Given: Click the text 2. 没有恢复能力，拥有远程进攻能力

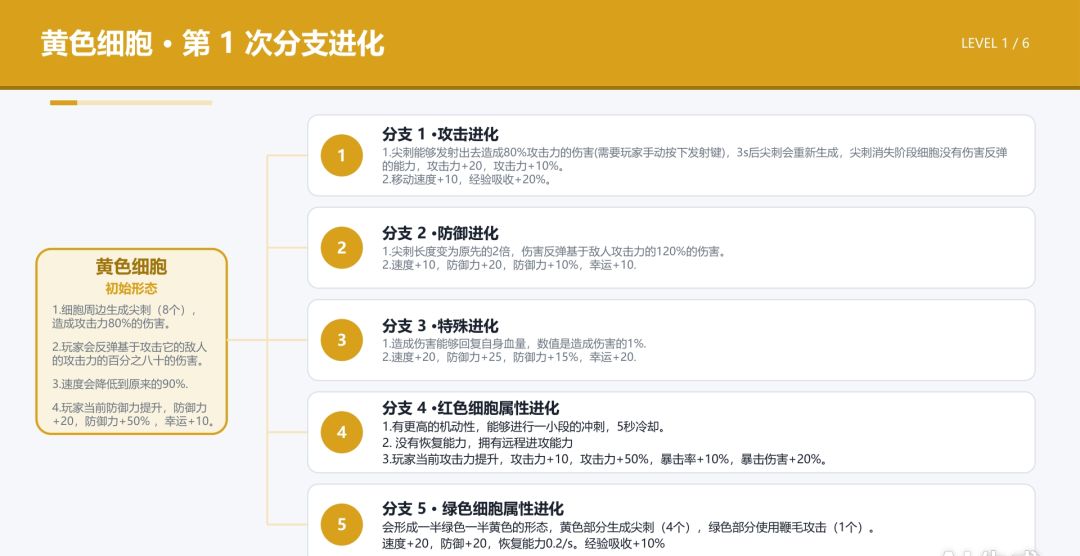Looking at the screenshot, I should click(477, 443).
